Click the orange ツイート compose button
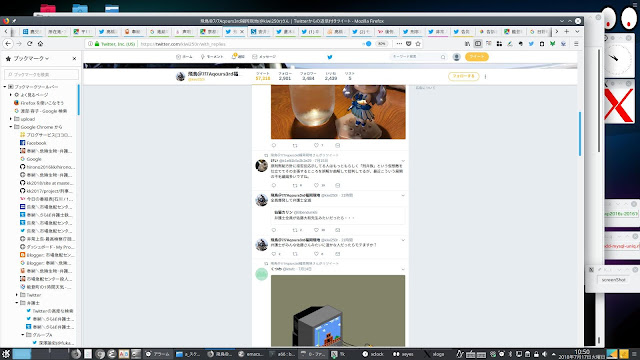 pyautogui.click(x=476, y=57)
